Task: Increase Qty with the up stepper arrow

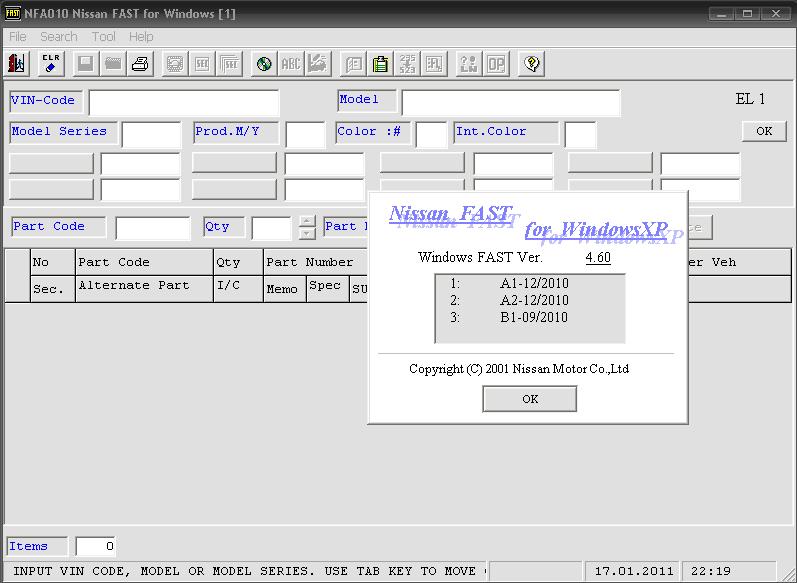Action: click(306, 222)
